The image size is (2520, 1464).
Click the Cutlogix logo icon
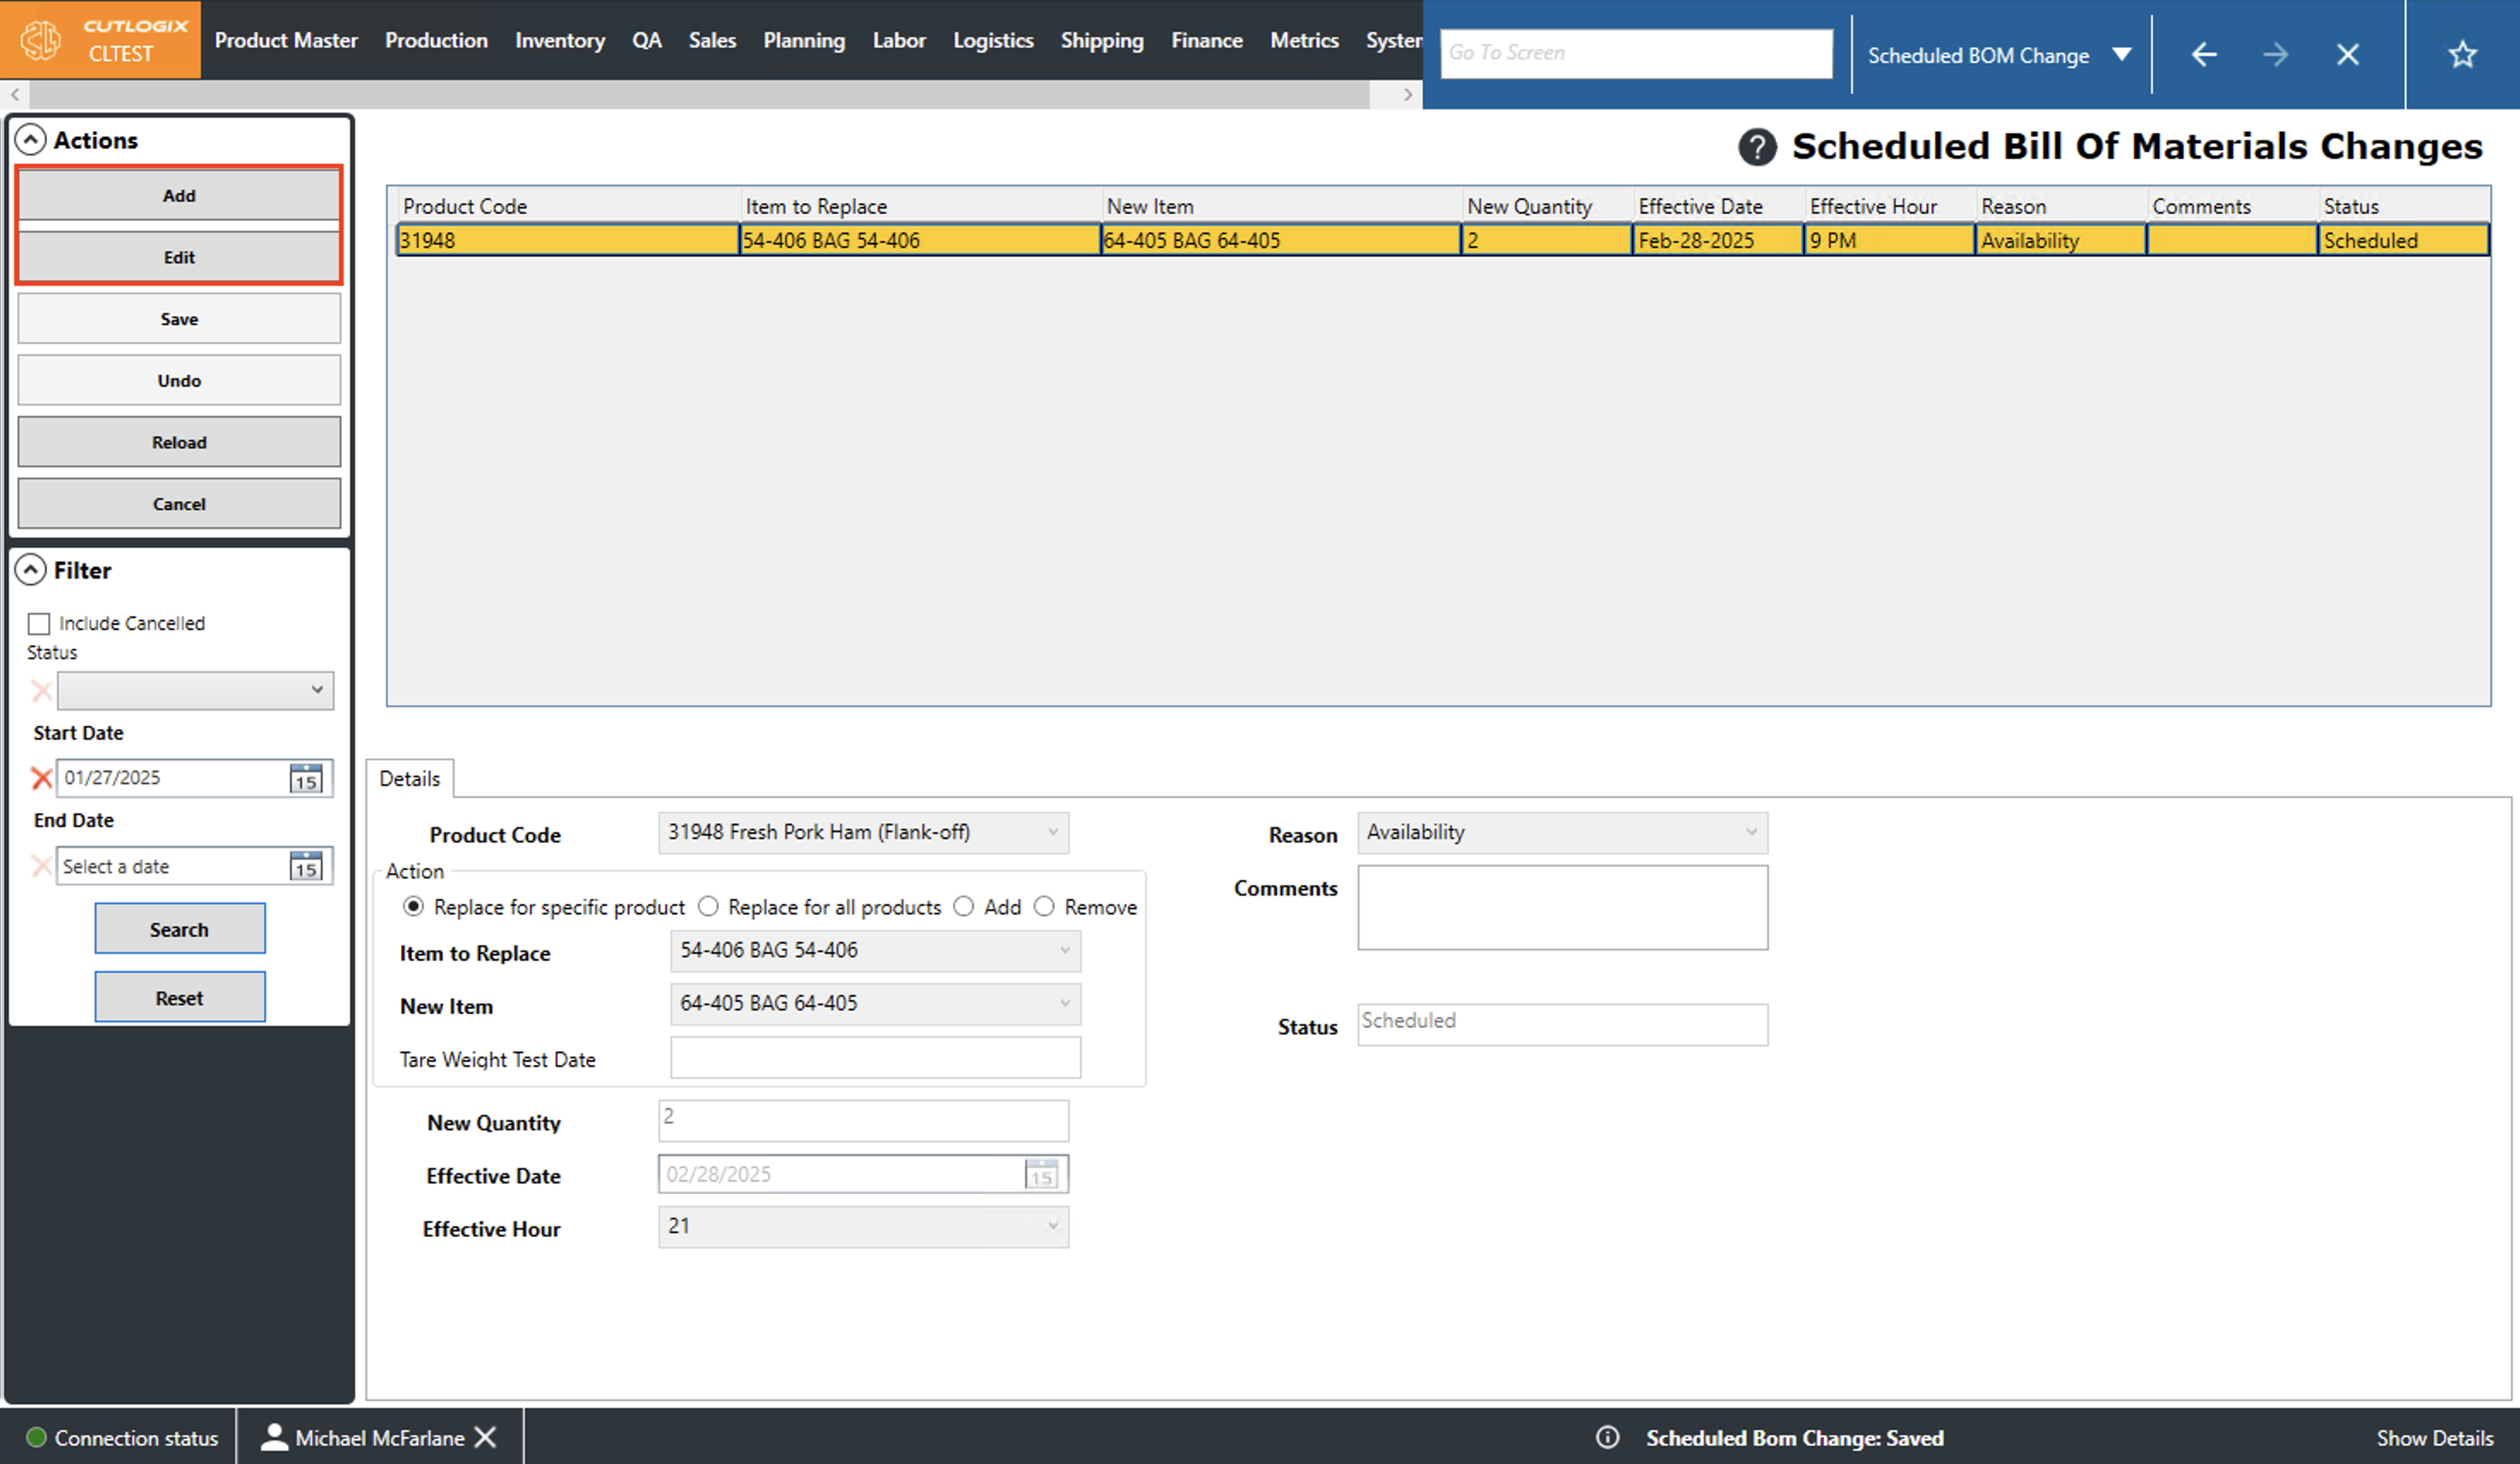pos(41,40)
